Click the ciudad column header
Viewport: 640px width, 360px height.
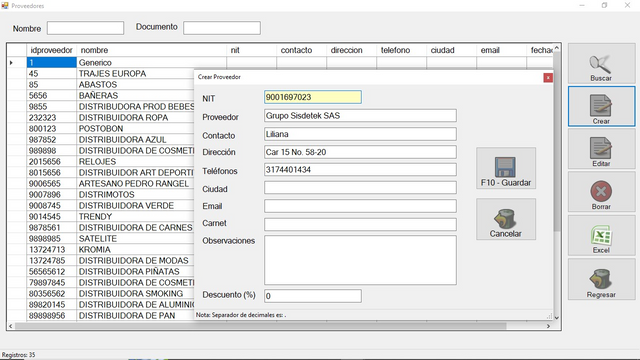(451, 50)
